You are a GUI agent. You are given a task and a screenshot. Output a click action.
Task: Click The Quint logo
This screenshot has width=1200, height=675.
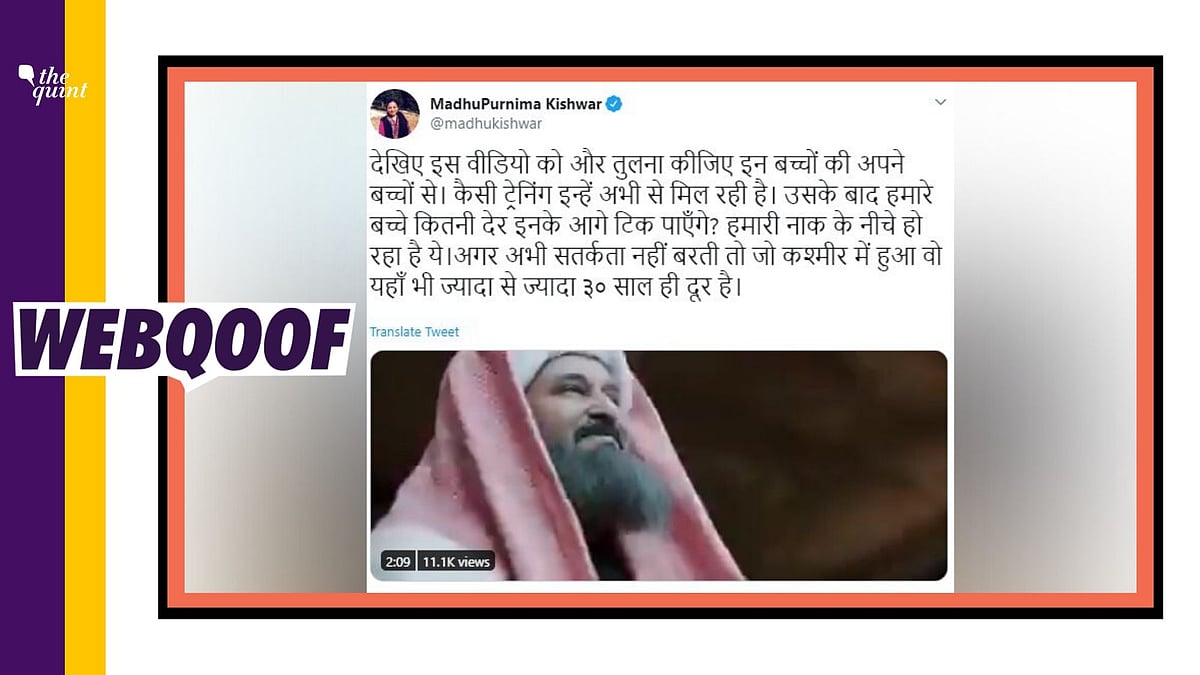pyautogui.click(x=53, y=84)
